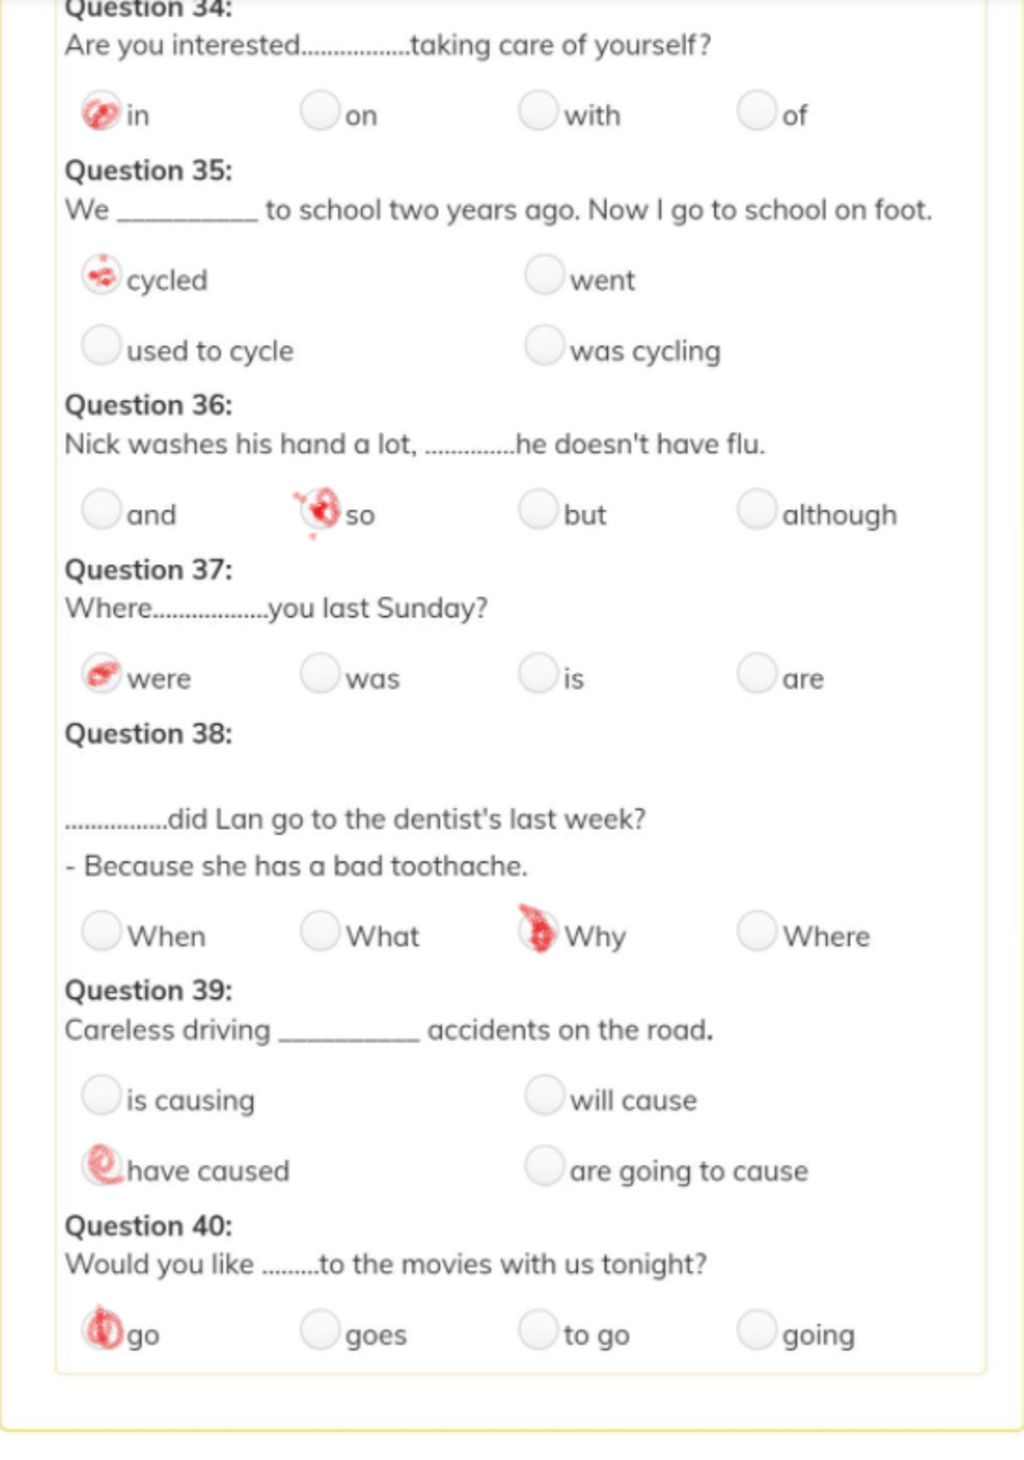Choose 'used to cycle' radio button
Image resolution: width=1024 pixels, height=1460 pixels.
101,345
